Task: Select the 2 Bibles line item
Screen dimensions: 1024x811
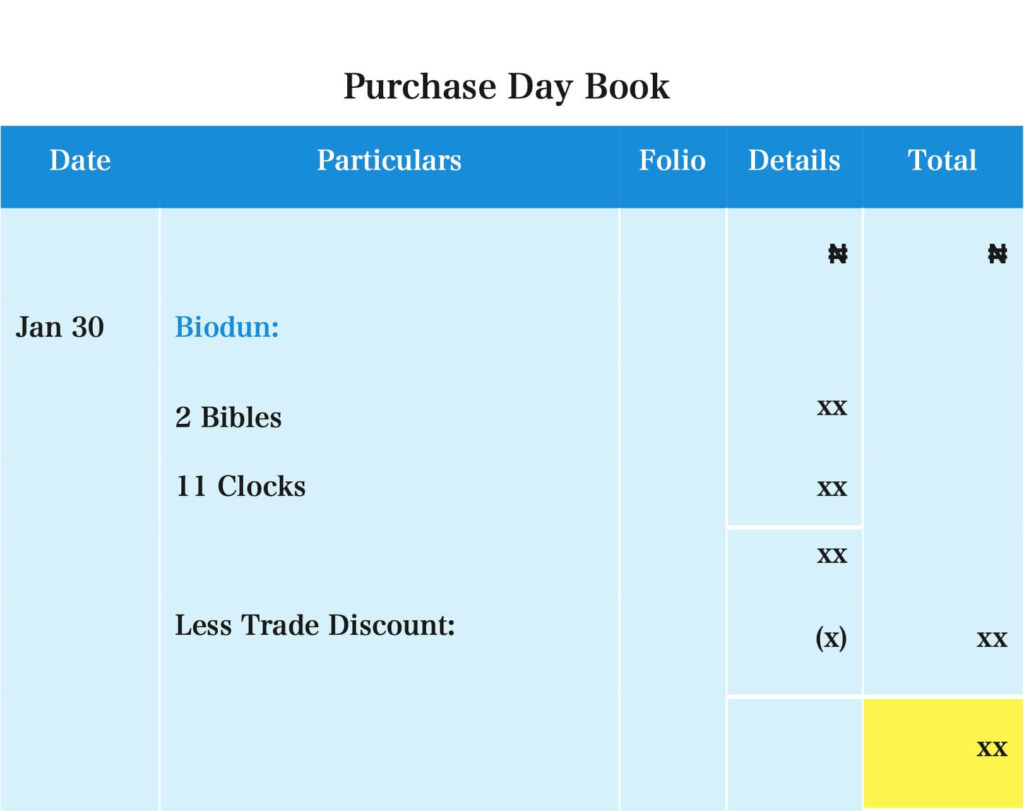Action: [228, 418]
